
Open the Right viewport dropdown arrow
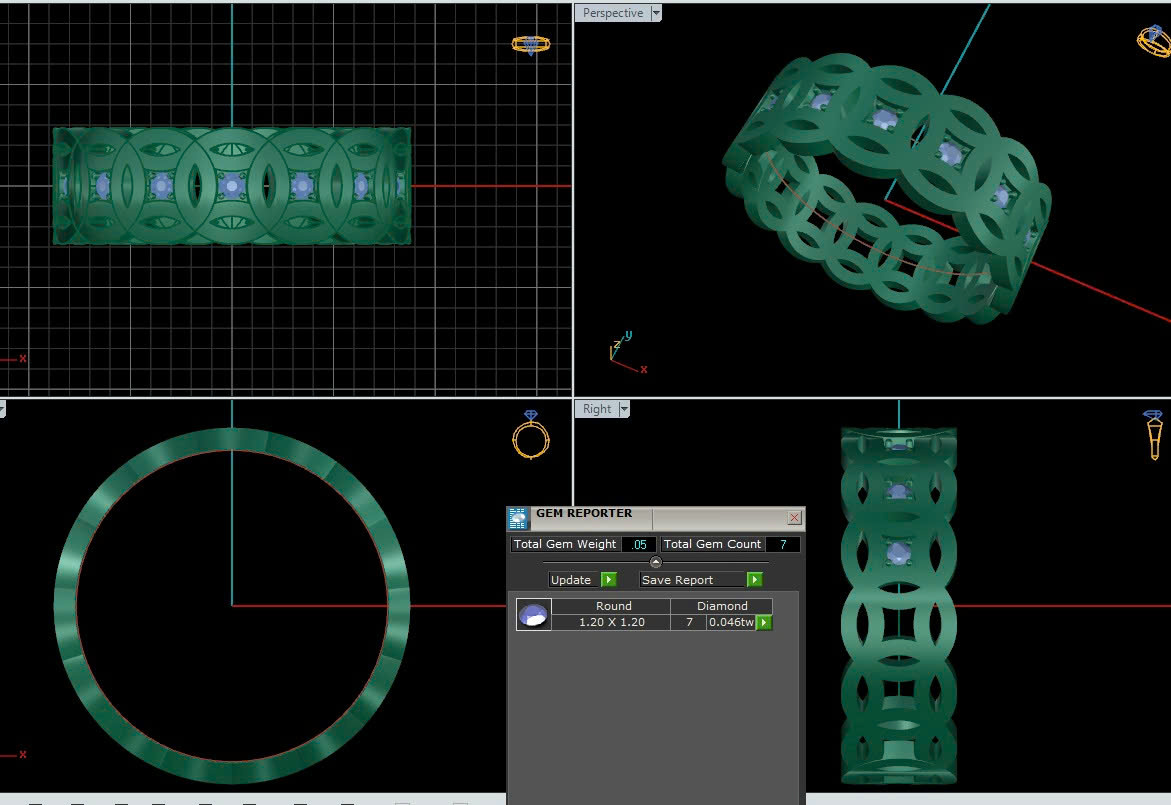(x=624, y=409)
